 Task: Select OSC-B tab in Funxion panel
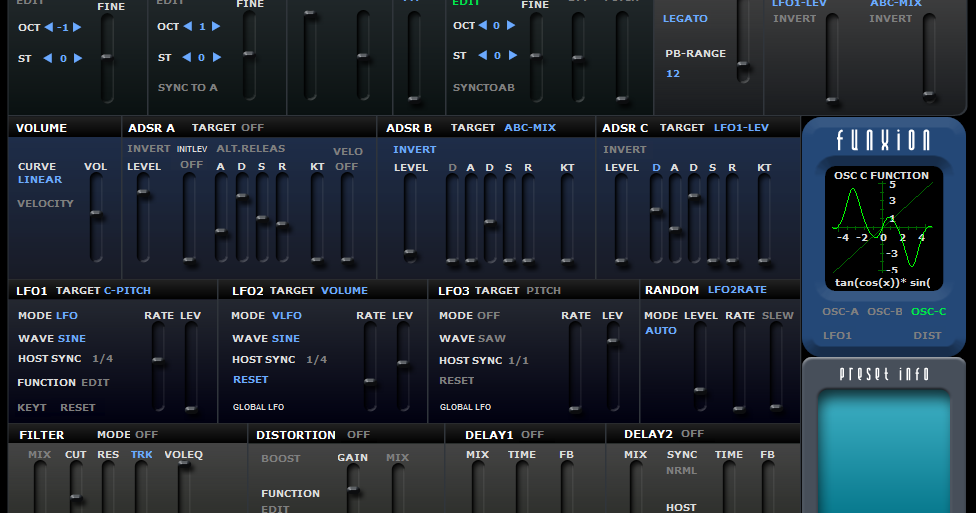[x=884, y=311]
